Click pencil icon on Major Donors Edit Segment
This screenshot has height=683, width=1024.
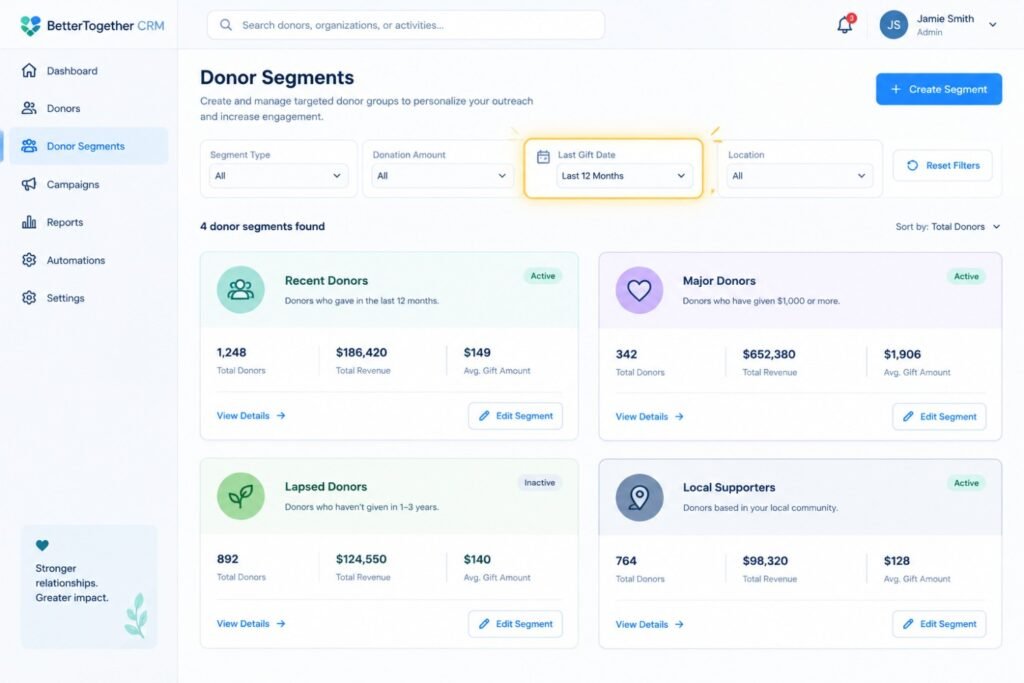908,417
